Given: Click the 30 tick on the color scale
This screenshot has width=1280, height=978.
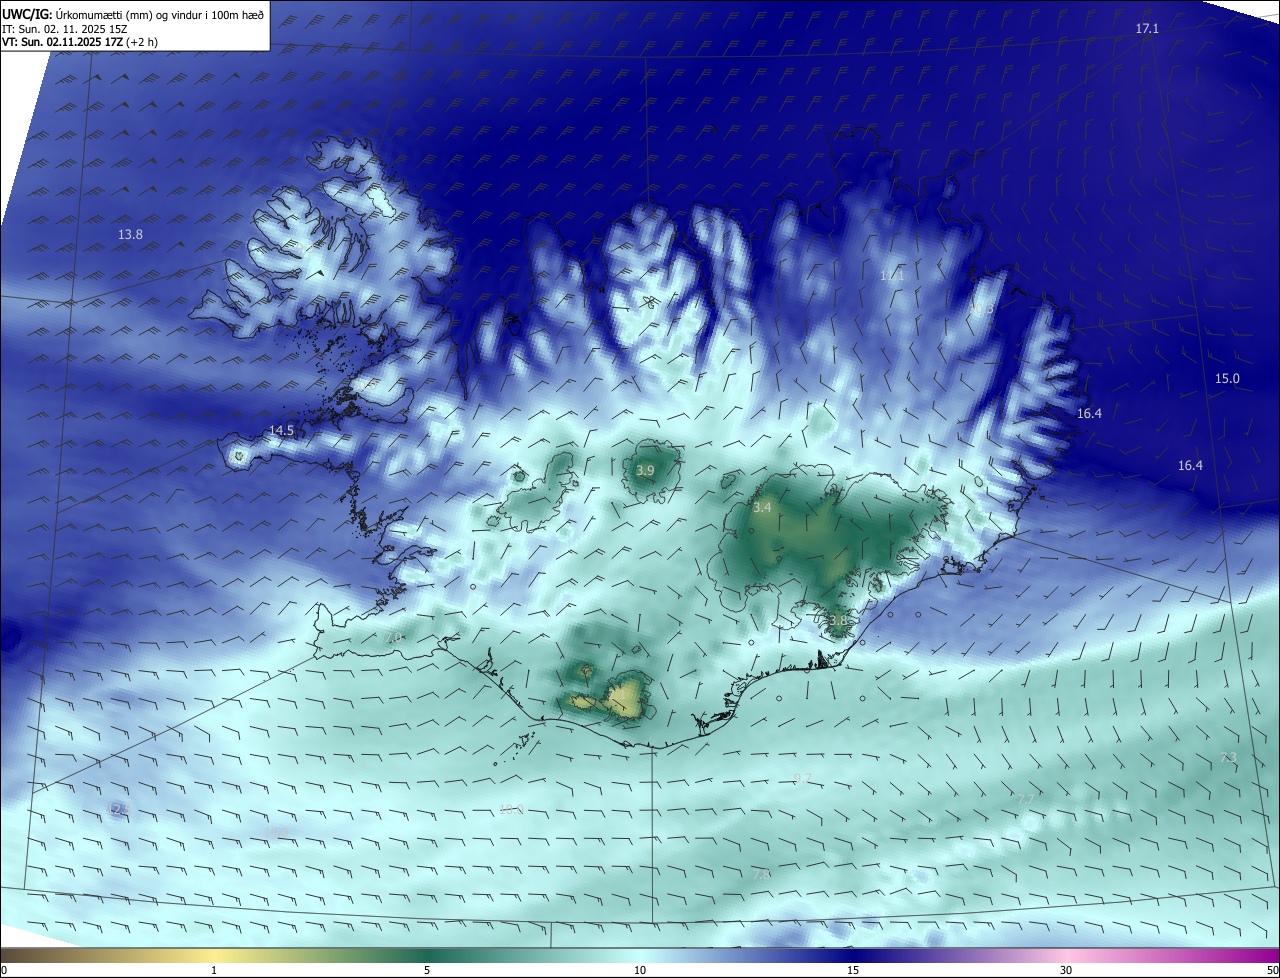Looking at the screenshot, I should coord(1066,970).
